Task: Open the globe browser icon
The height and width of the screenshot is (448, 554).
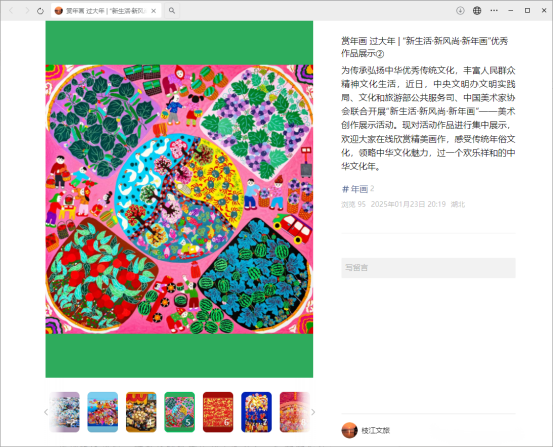Action: 477,11
